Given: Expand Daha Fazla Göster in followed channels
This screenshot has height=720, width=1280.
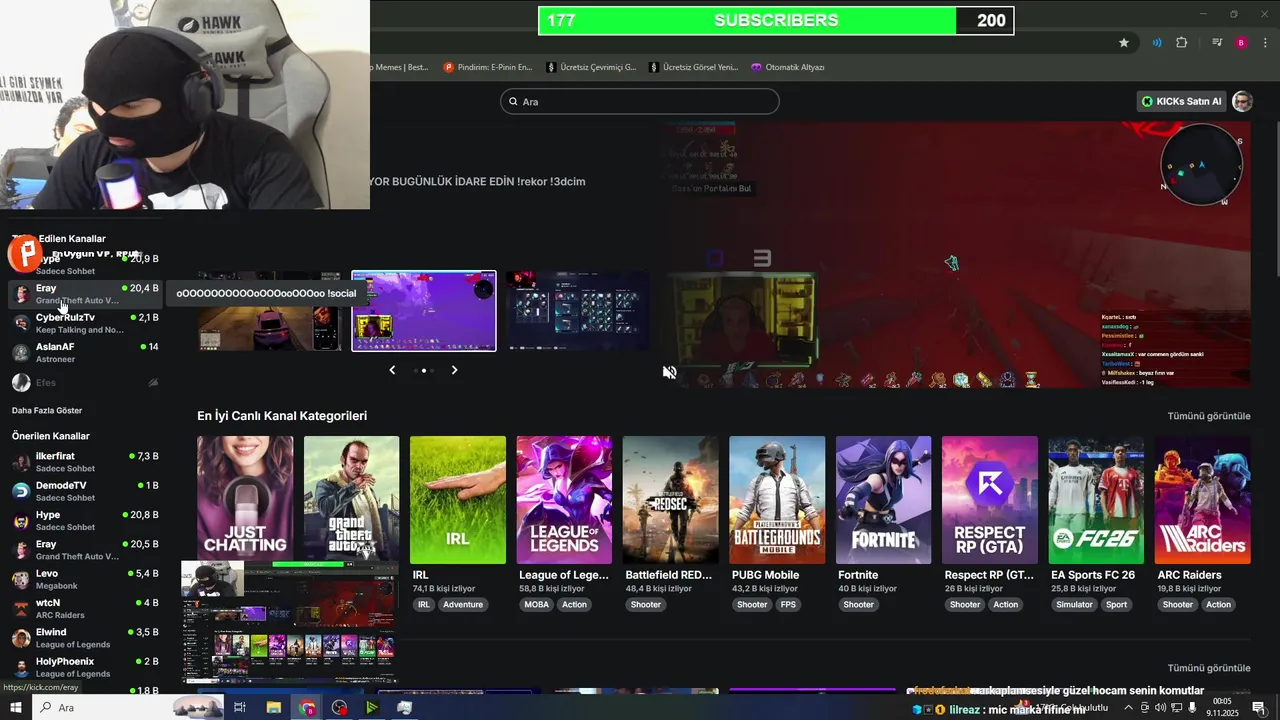Looking at the screenshot, I should (47, 410).
